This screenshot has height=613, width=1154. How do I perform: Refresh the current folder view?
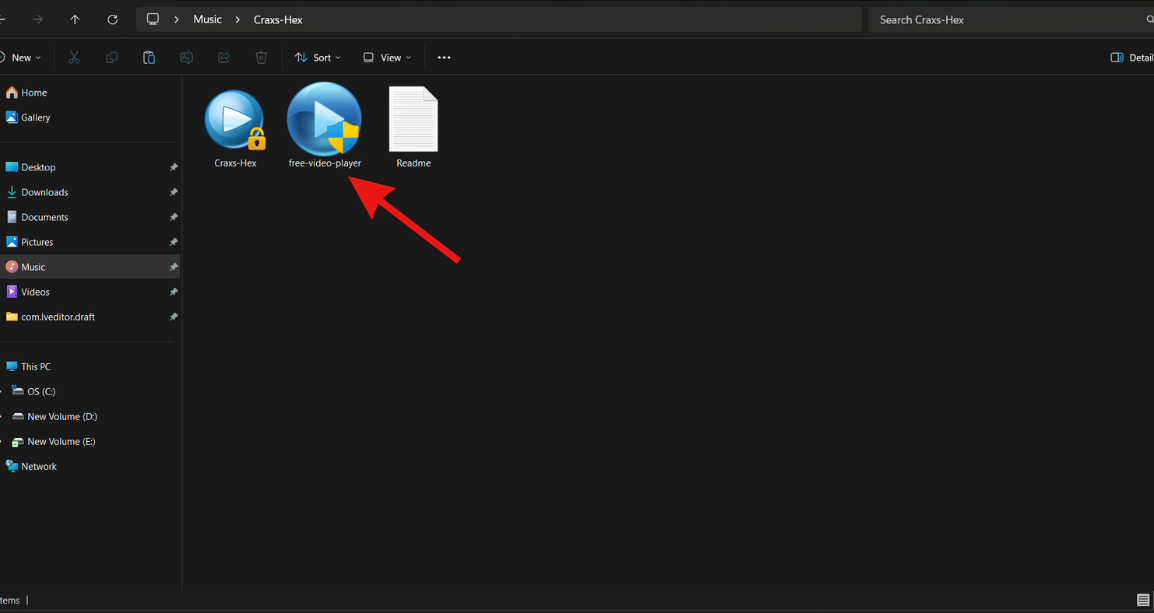tap(112, 20)
